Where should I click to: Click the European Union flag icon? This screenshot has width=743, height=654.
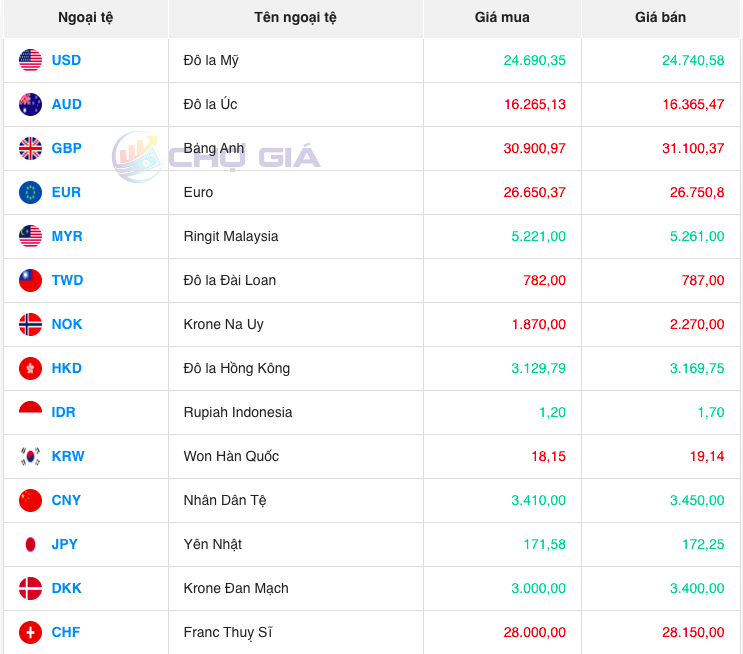click(x=30, y=192)
